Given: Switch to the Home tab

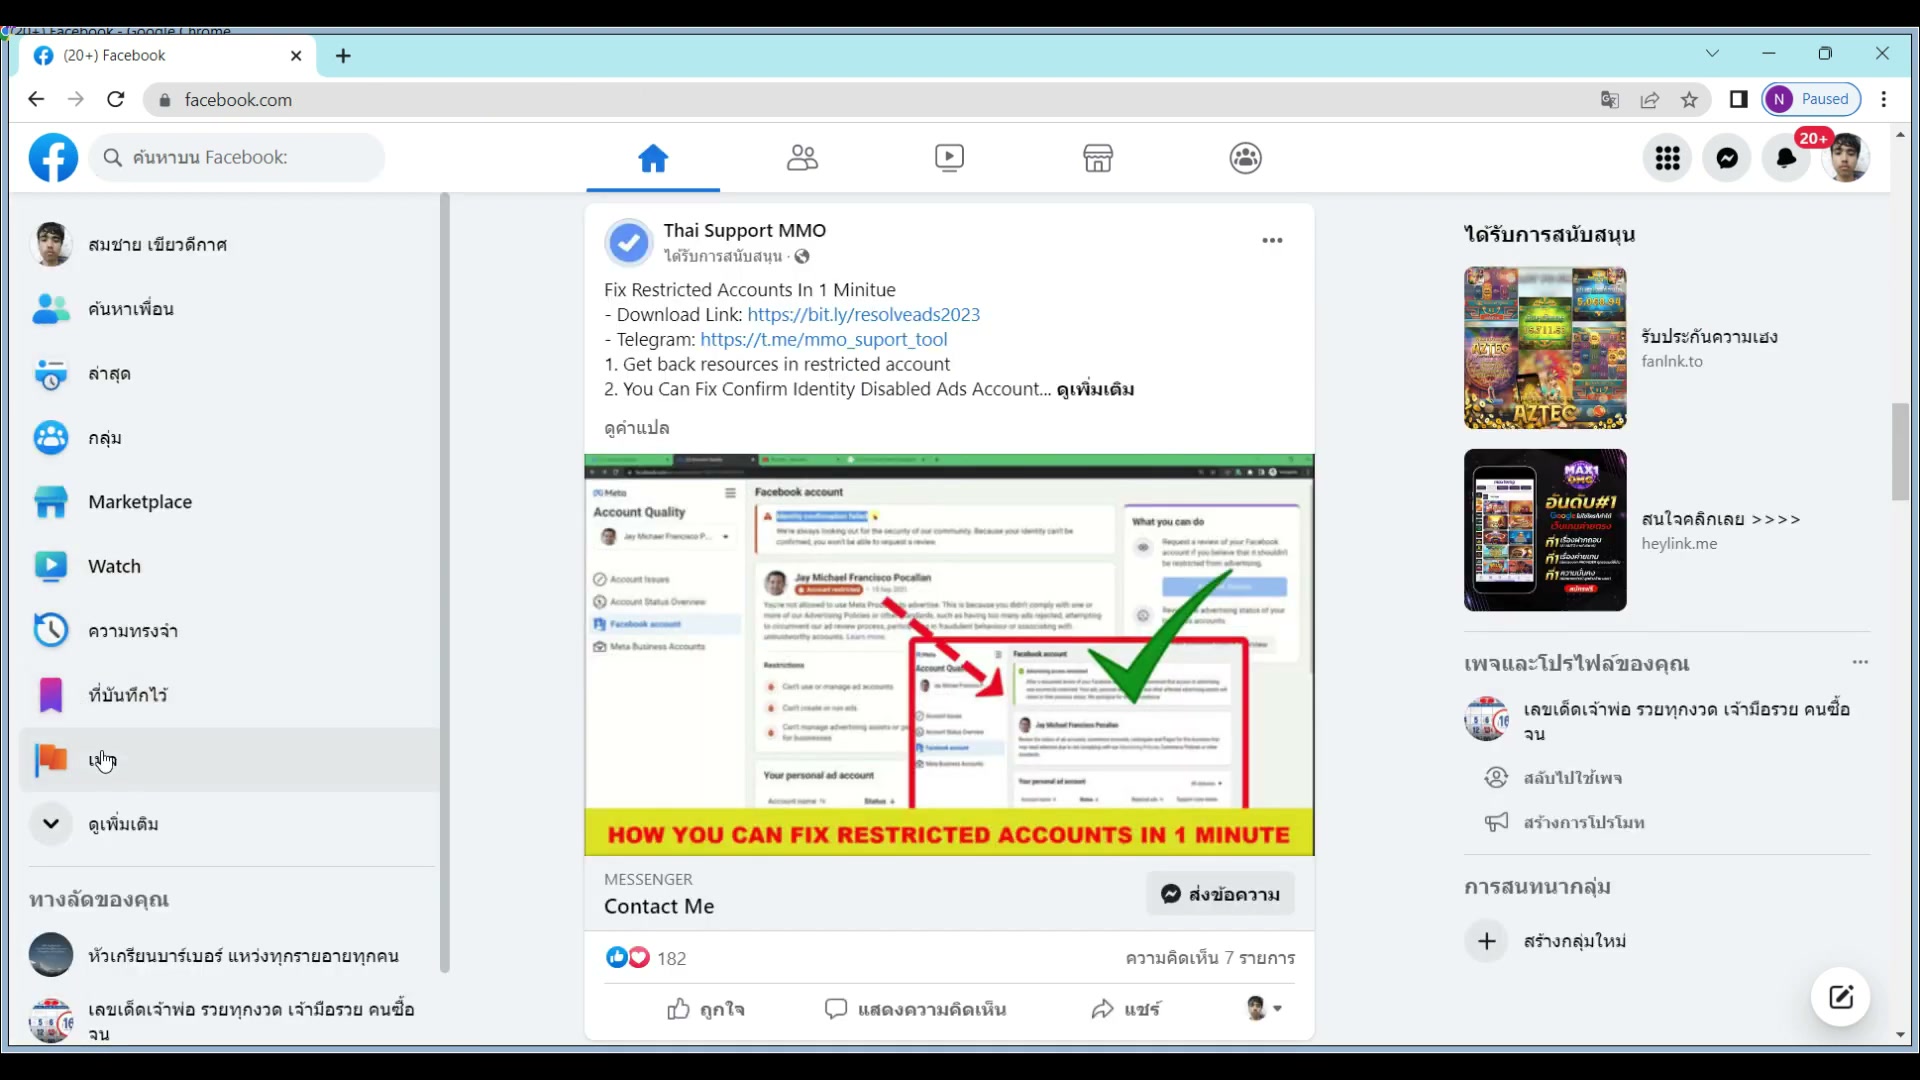Looking at the screenshot, I should pos(653,158).
